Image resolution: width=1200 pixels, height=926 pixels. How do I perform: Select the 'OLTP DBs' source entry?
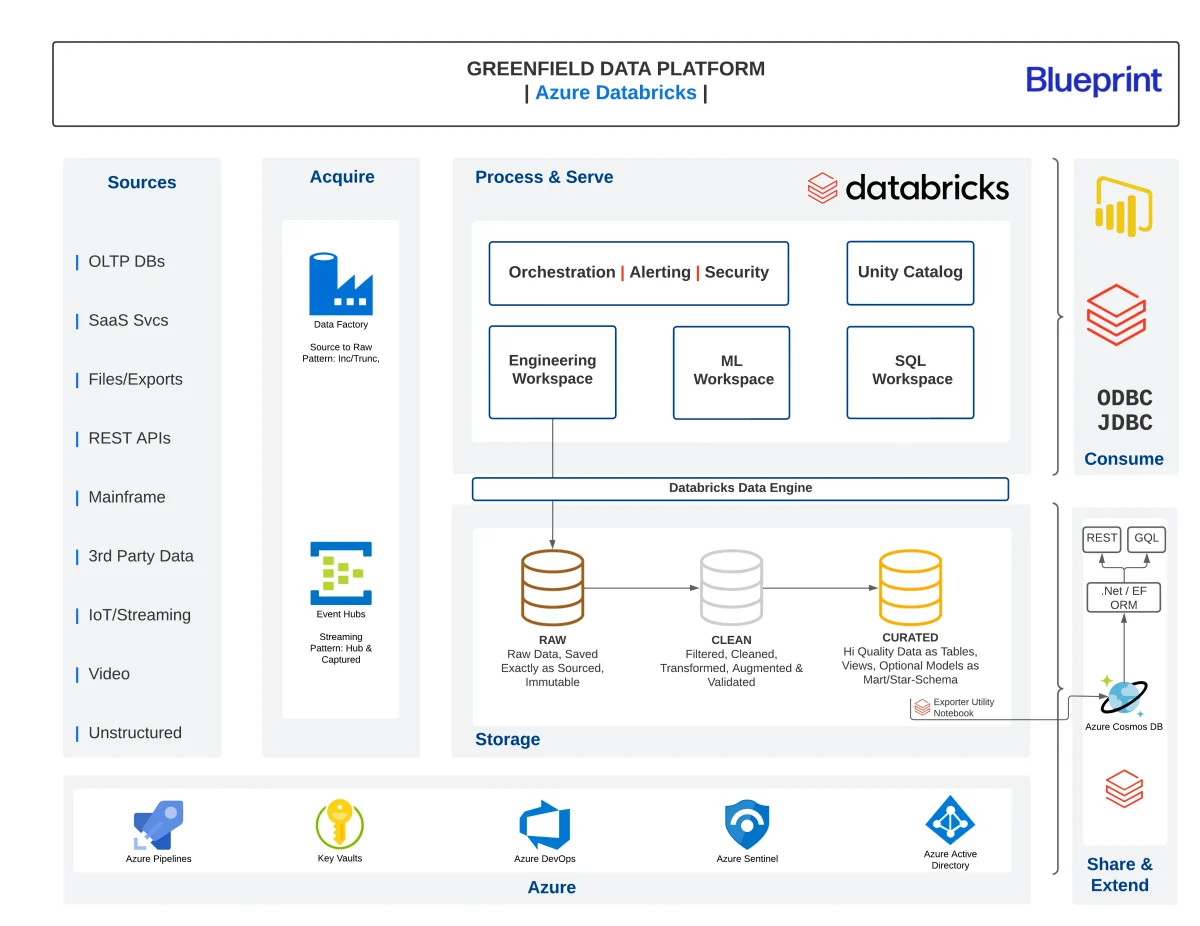pyautogui.click(x=127, y=262)
